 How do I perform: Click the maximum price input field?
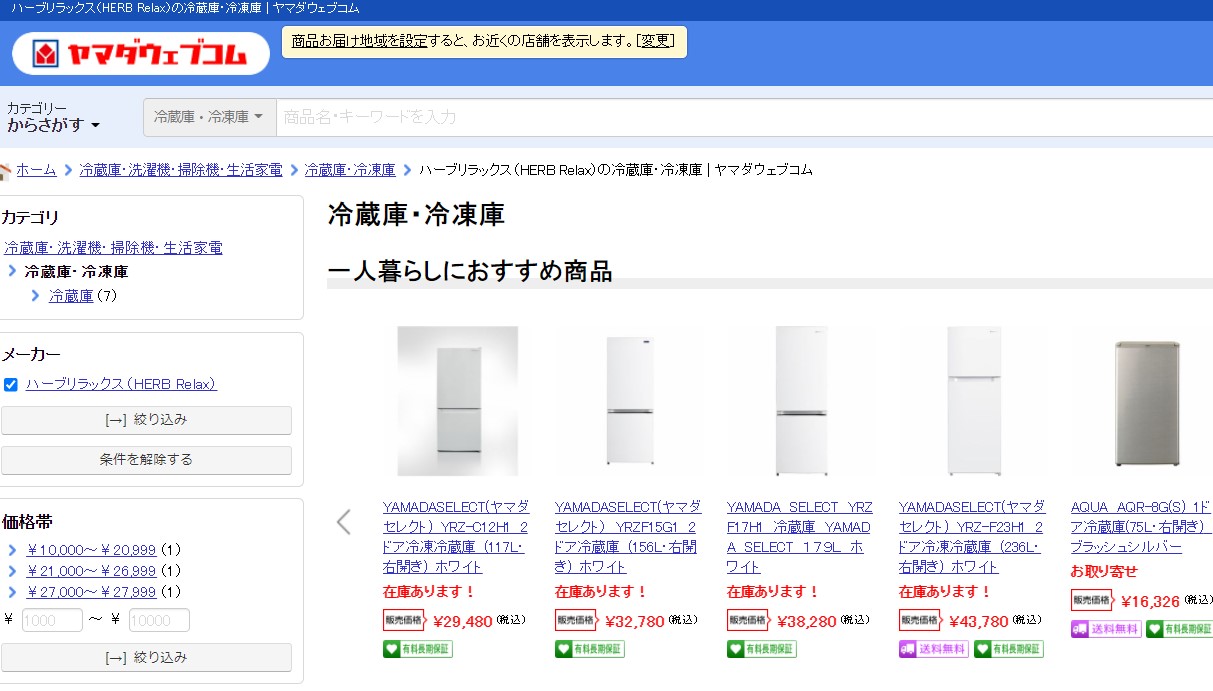click(x=159, y=620)
